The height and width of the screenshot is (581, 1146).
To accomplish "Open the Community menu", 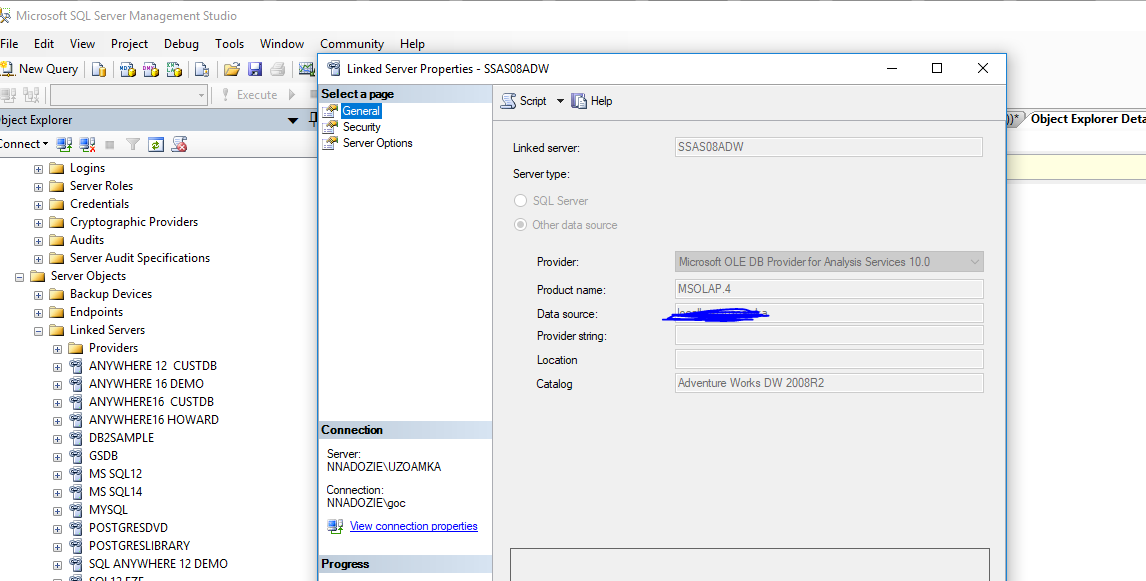I will tap(352, 44).
